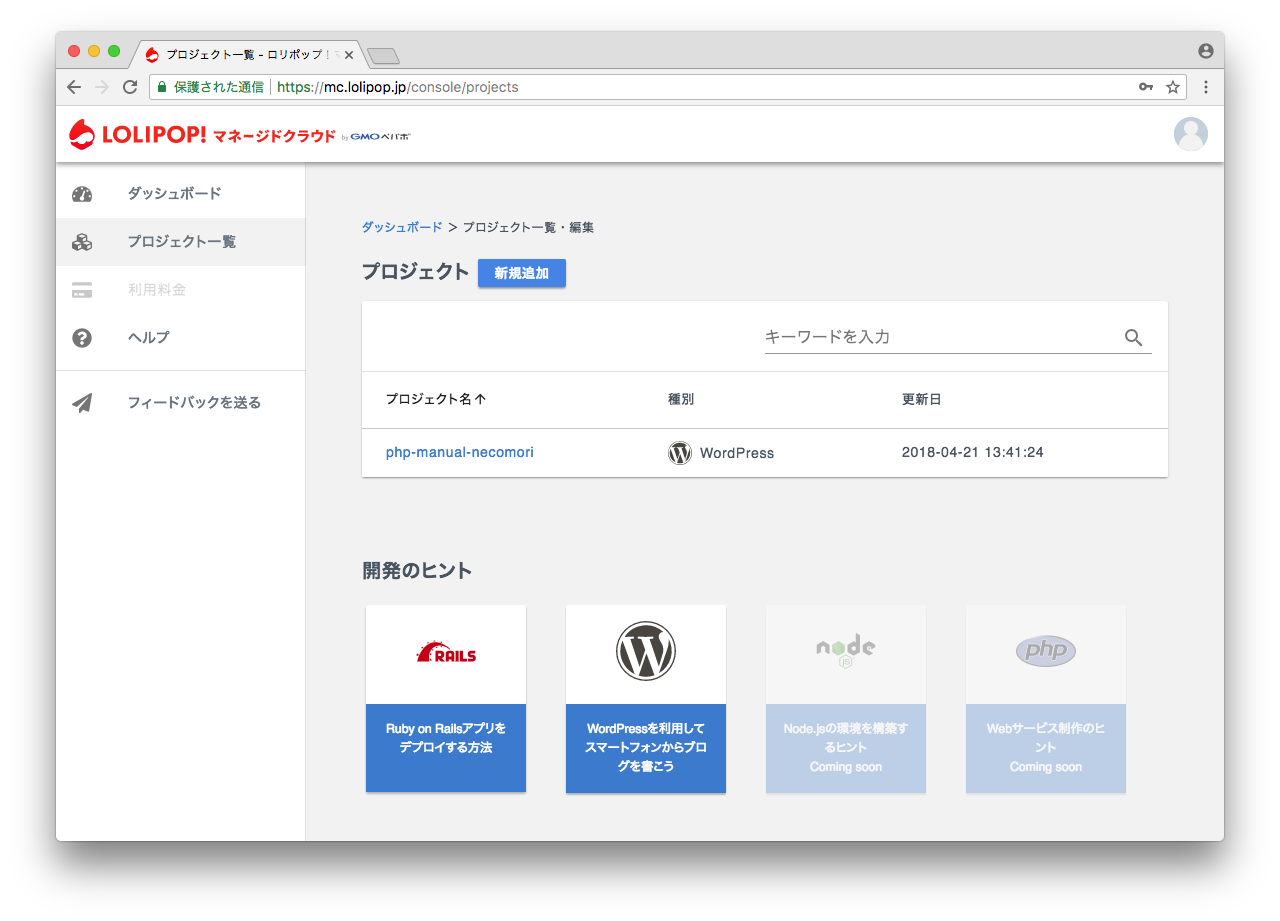
Task: Click the credit card icon for 利用料金
Action: [82, 290]
